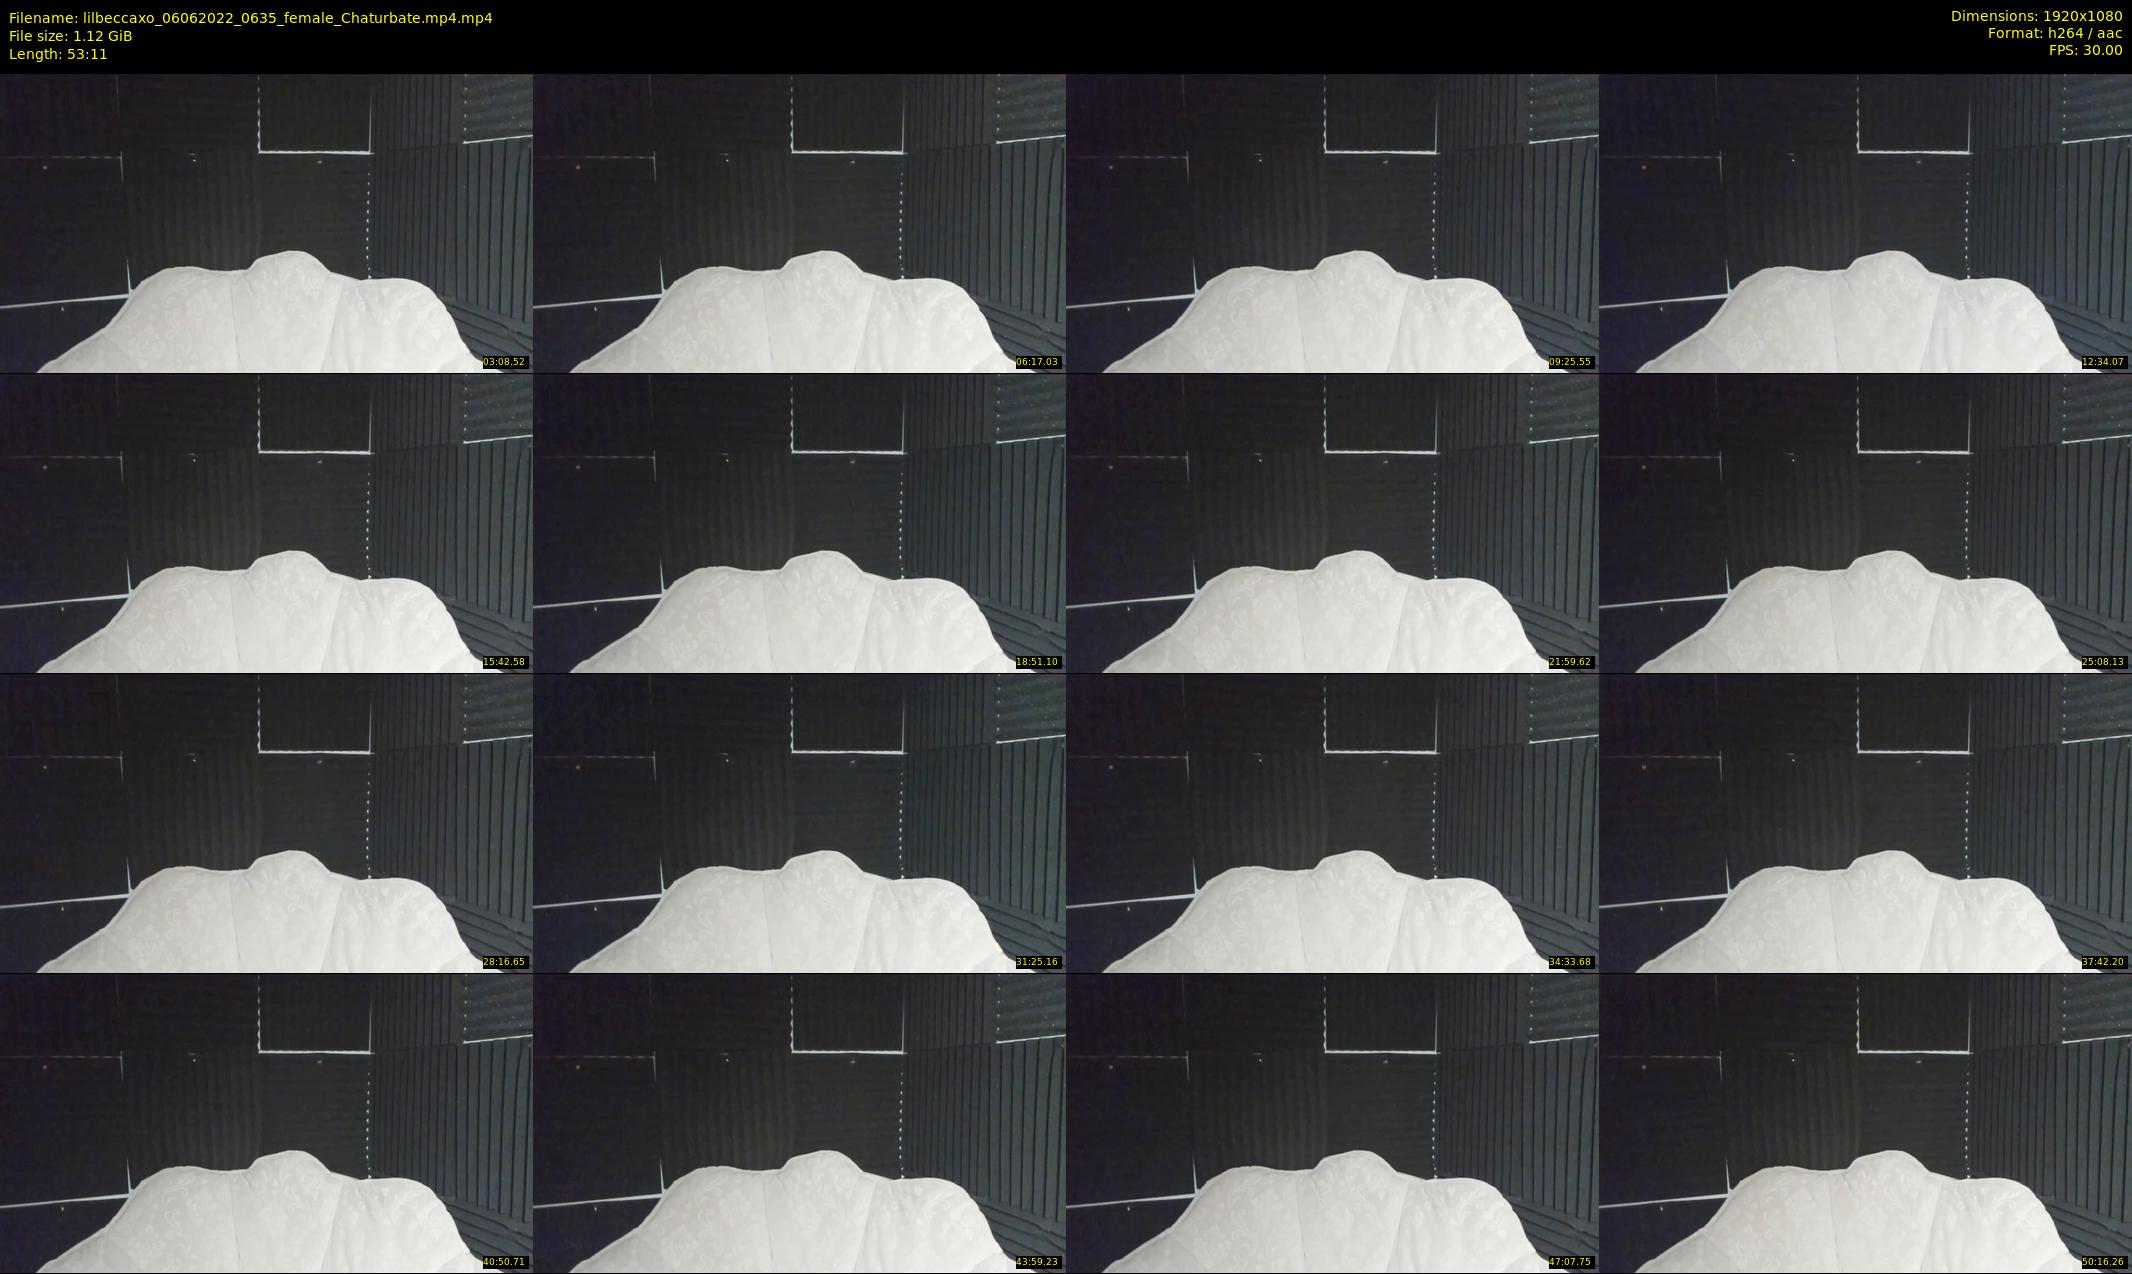
Task: Select the frame at 50:16.26
Action: click(1865, 1123)
